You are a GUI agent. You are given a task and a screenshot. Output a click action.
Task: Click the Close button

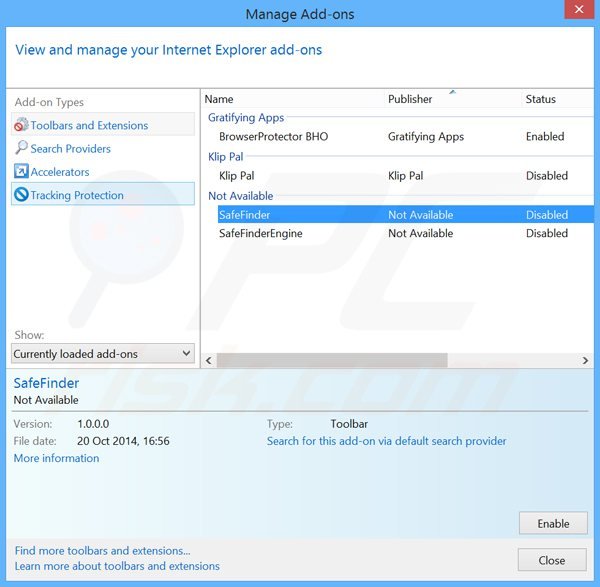[552, 560]
